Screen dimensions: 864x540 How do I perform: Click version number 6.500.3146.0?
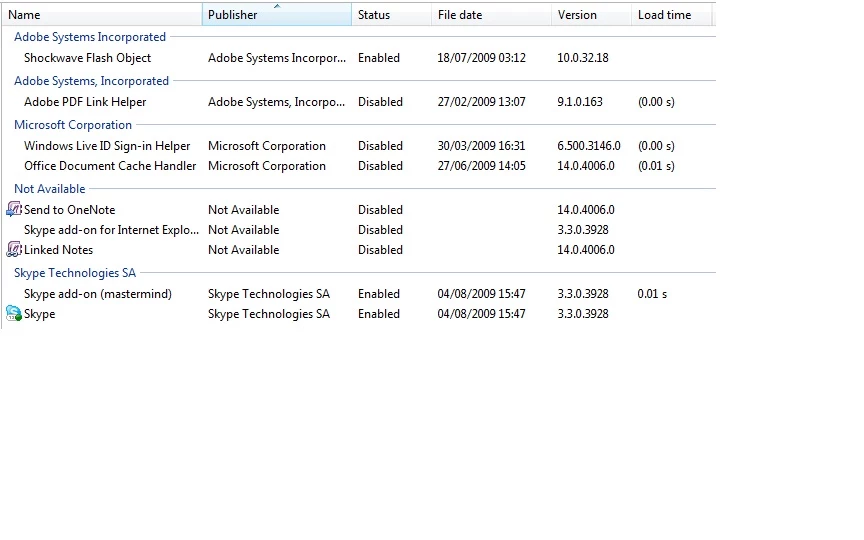point(588,146)
